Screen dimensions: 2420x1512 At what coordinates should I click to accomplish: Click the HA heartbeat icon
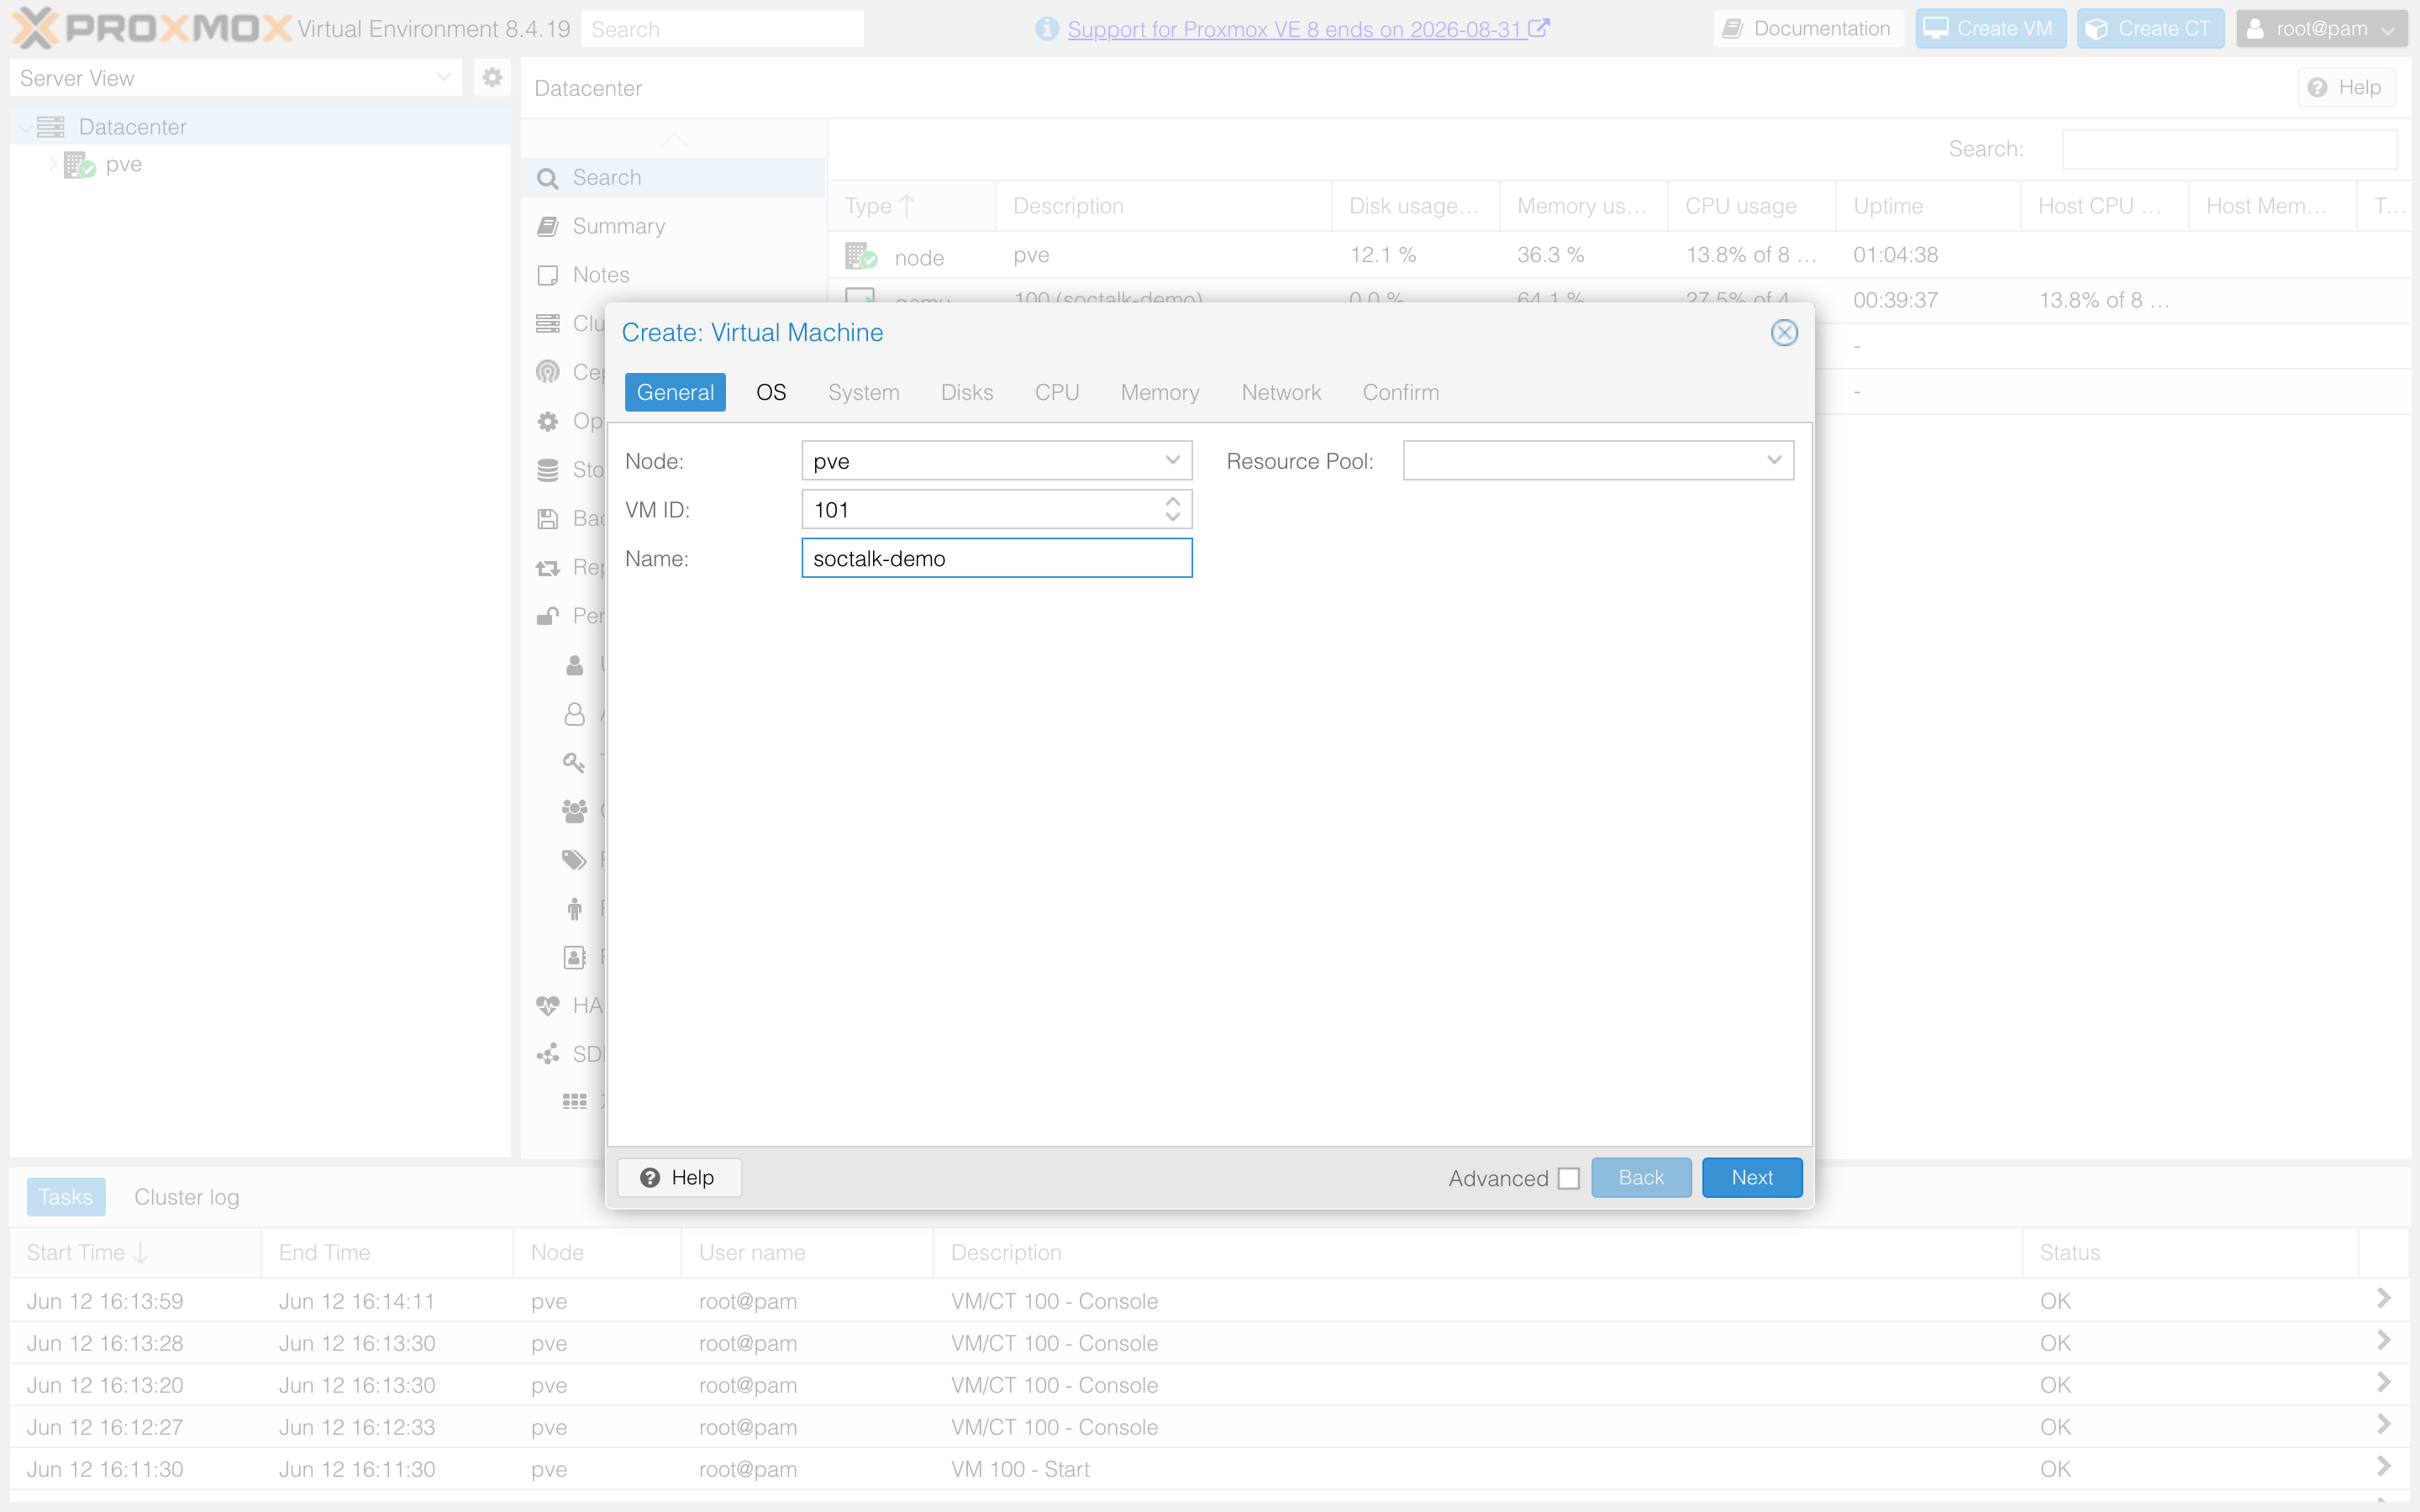pos(547,1006)
